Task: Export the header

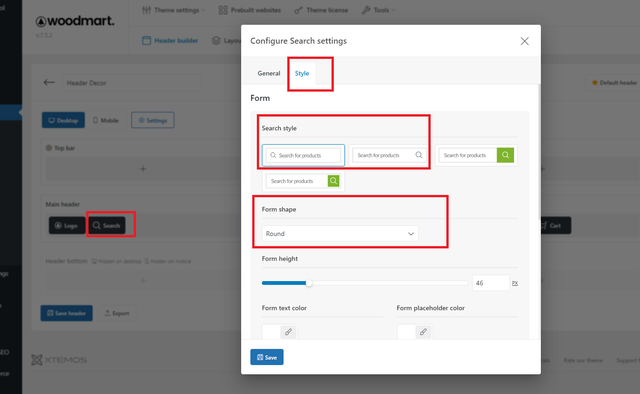Action: pyautogui.click(x=117, y=313)
